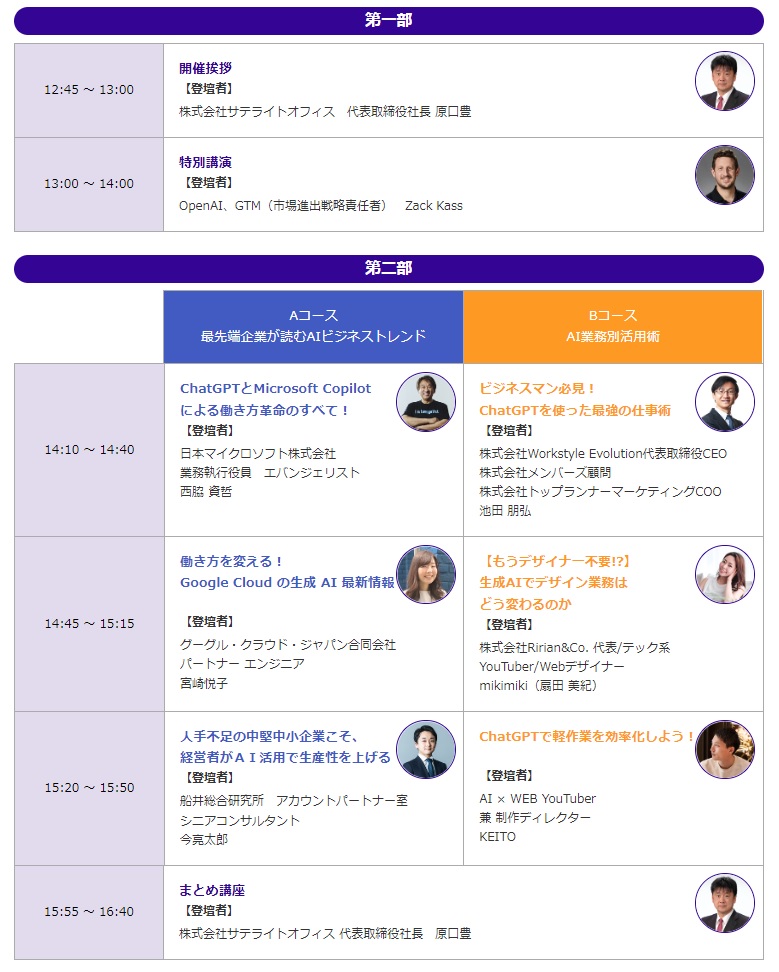
Task: Click シニアコンサルタント text
Action: (240, 821)
